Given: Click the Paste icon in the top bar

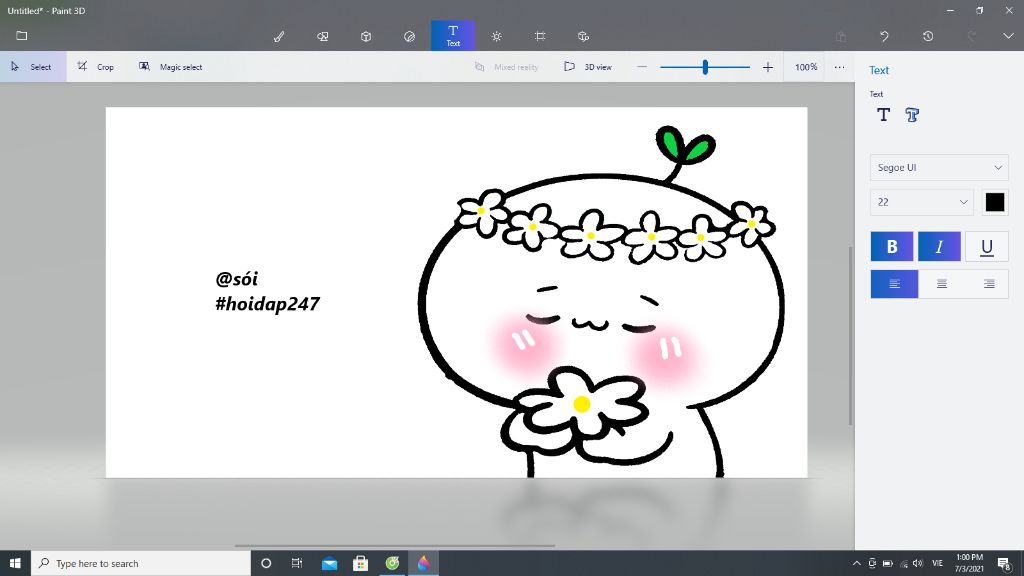Looking at the screenshot, I should tap(841, 36).
